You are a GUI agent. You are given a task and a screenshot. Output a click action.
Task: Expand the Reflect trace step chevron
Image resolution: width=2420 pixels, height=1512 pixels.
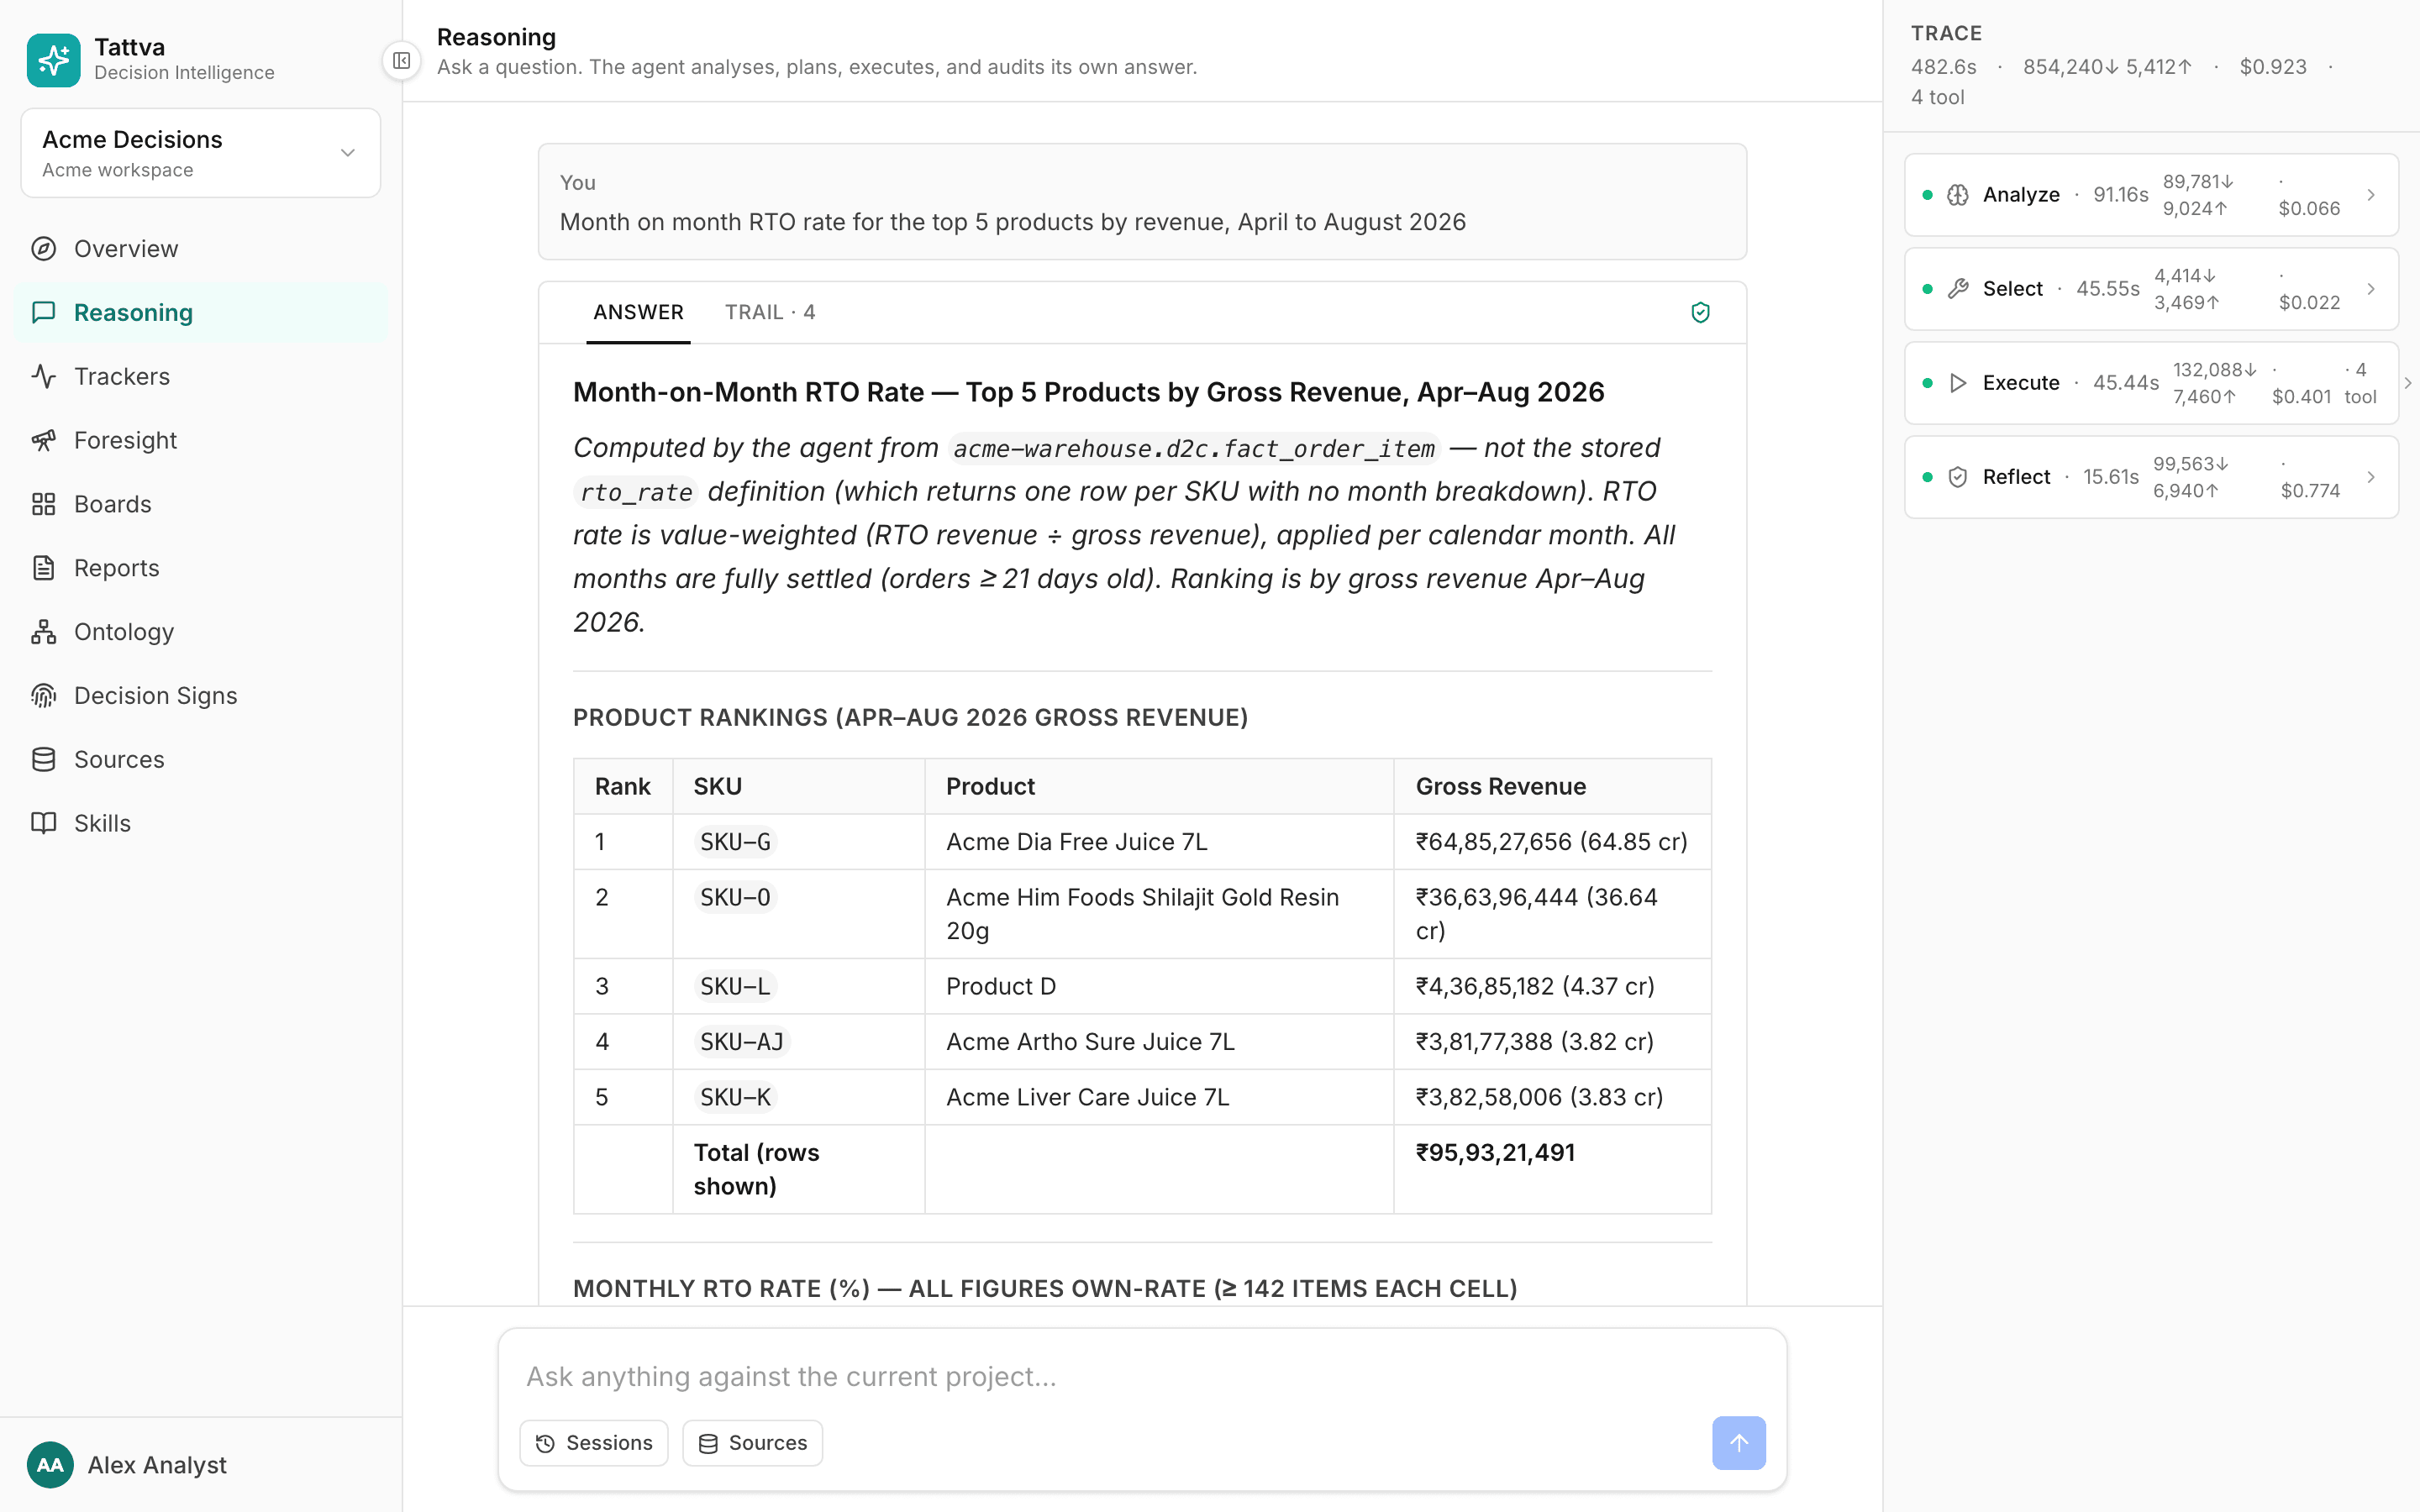click(2371, 477)
